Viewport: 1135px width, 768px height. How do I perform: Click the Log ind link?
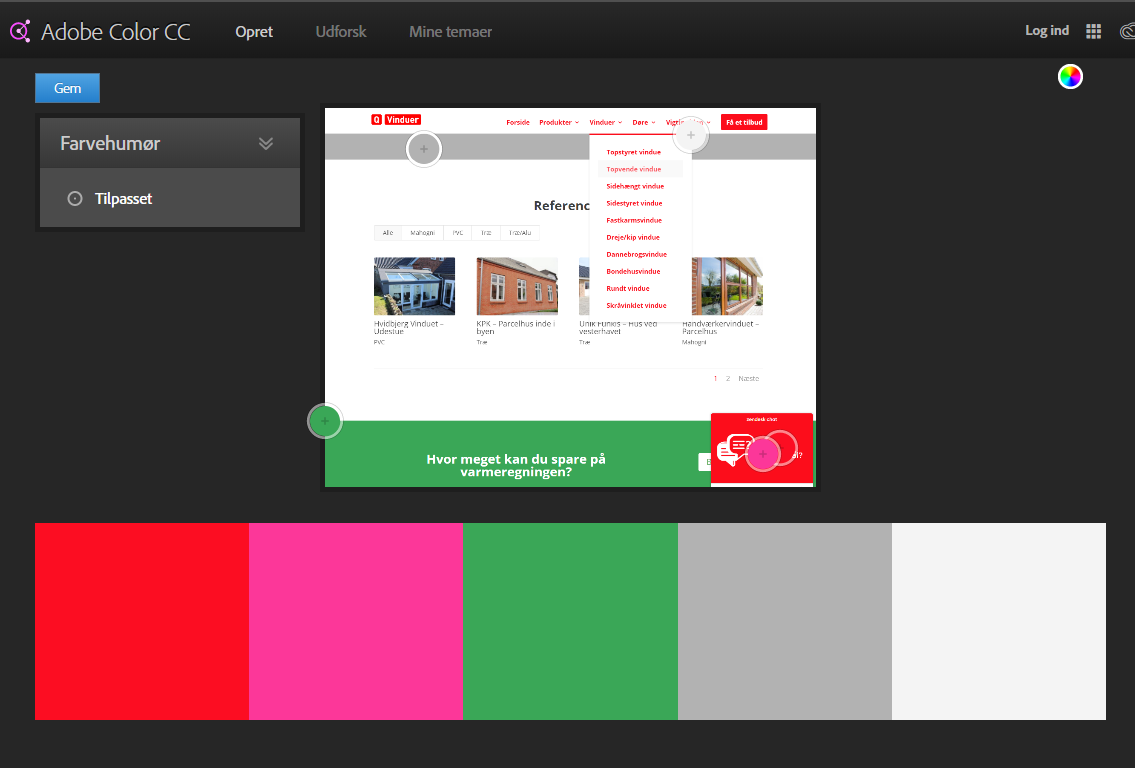click(1047, 31)
